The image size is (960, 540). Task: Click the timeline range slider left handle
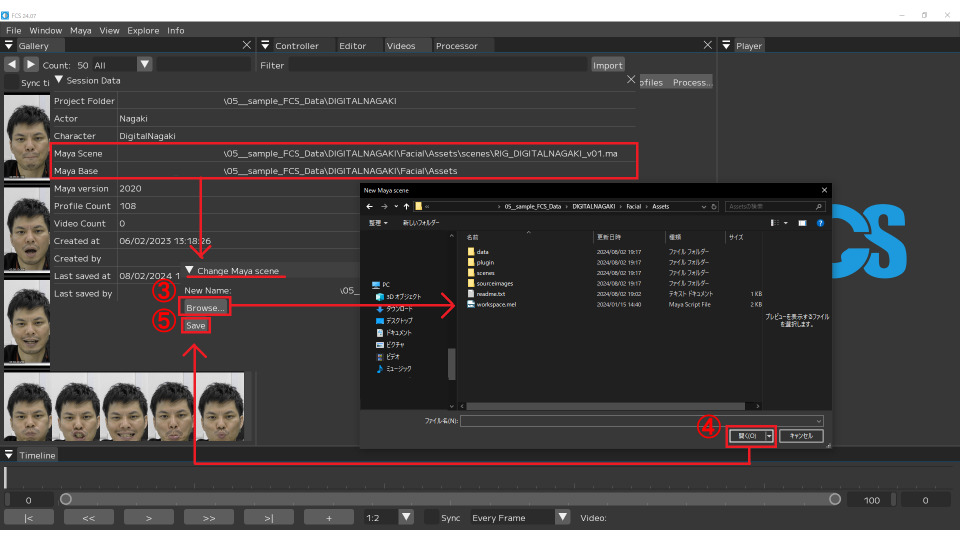[66, 499]
